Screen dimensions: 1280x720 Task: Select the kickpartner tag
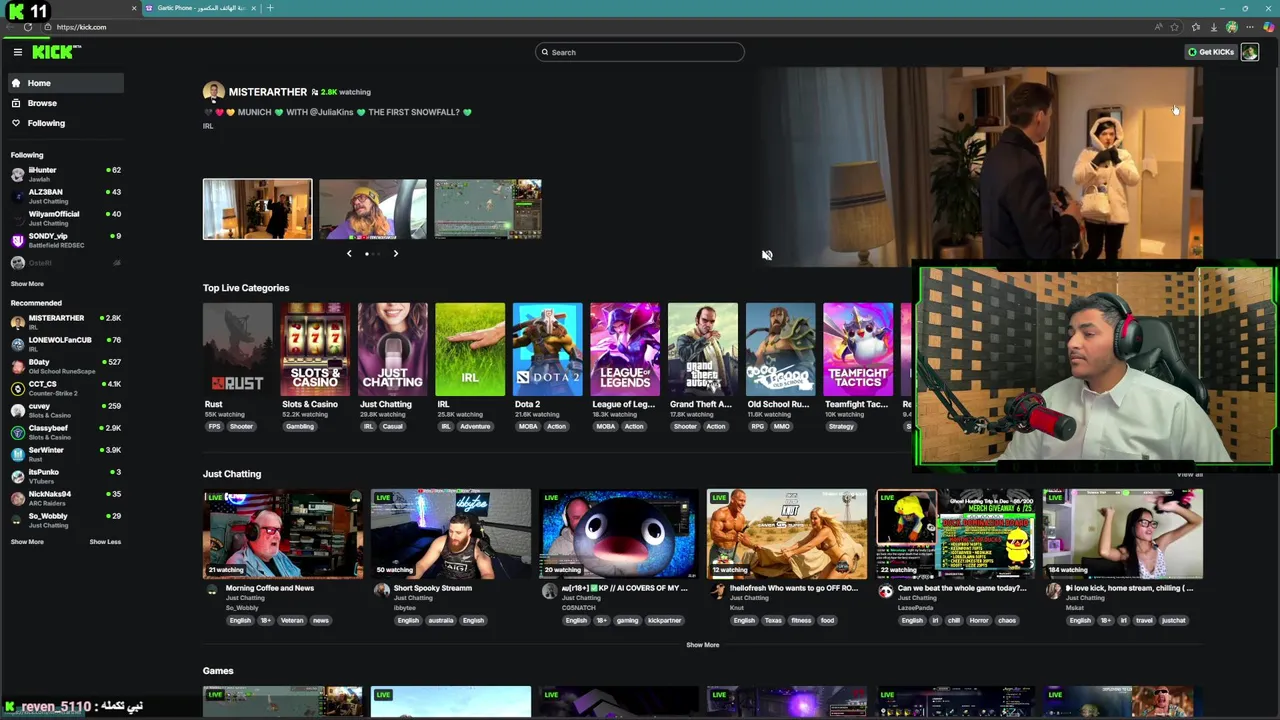pyautogui.click(x=664, y=620)
